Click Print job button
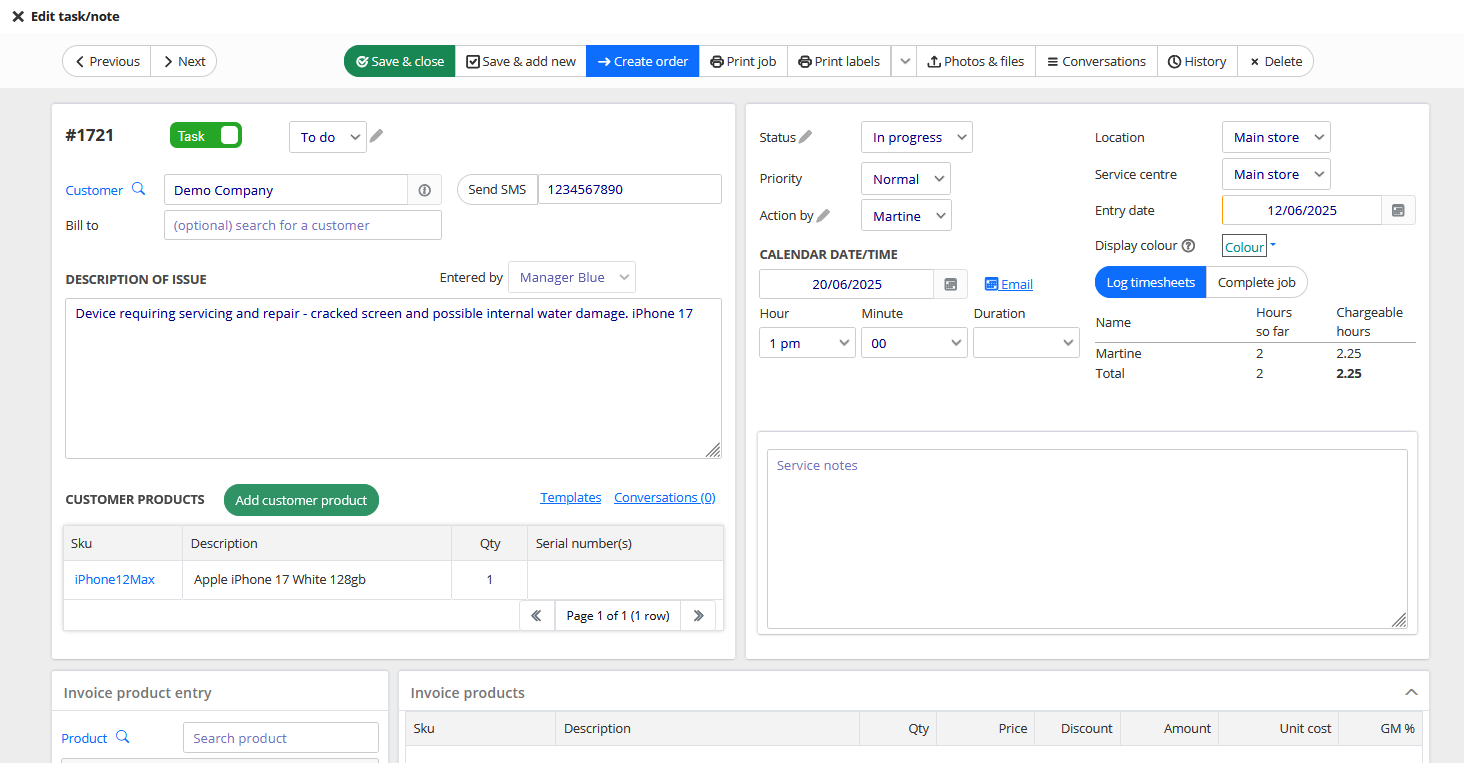The width and height of the screenshot is (1464, 763). coord(743,61)
